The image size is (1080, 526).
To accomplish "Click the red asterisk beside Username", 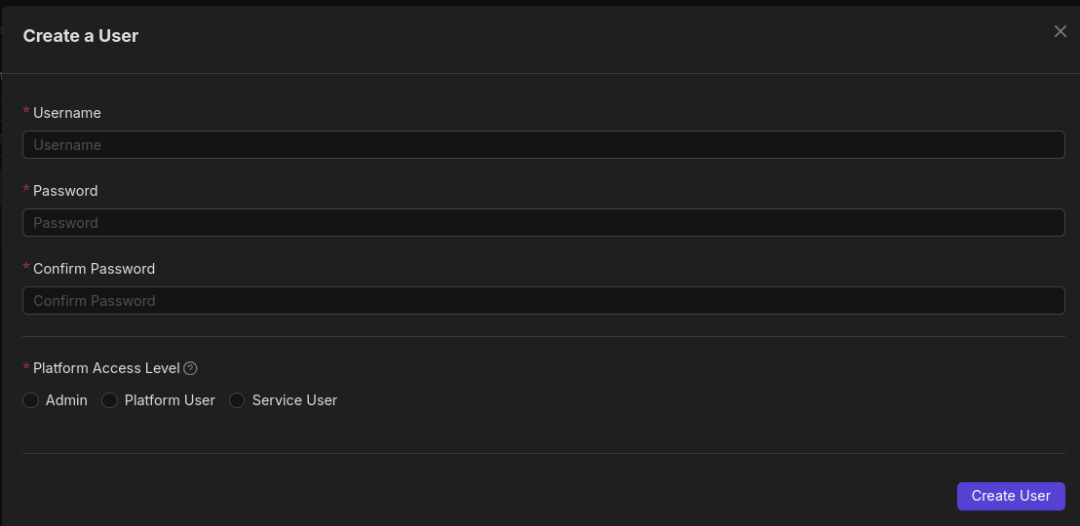I will pos(26,112).
